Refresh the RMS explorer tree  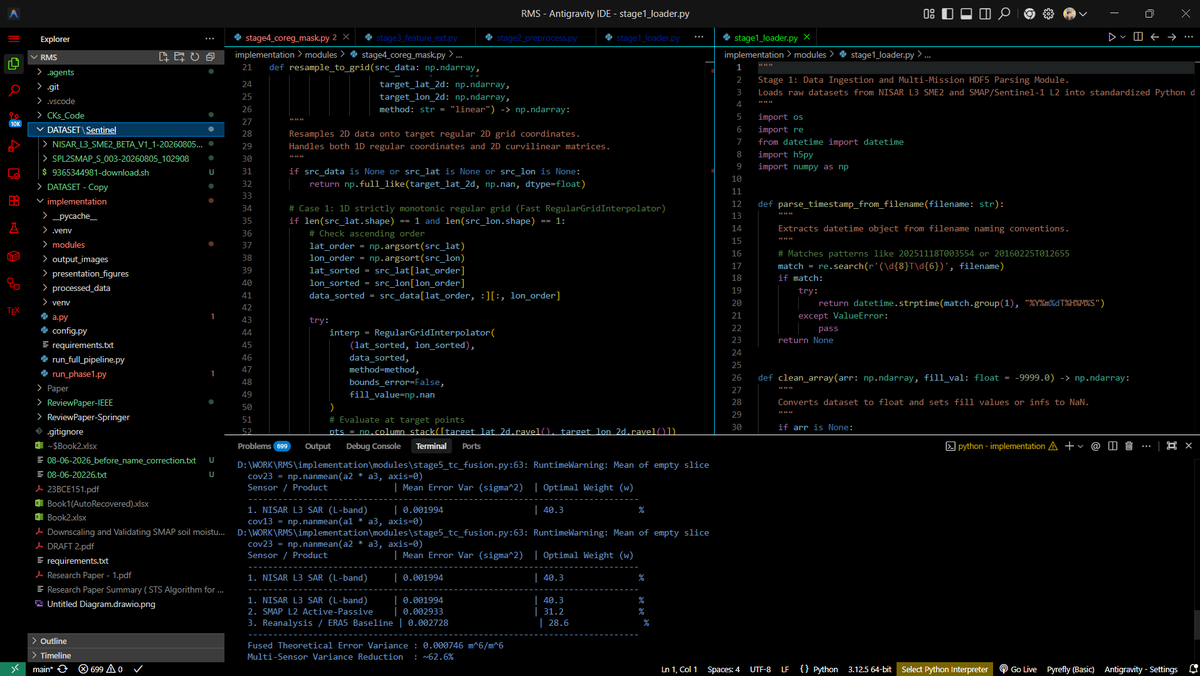(x=195, y=58)
